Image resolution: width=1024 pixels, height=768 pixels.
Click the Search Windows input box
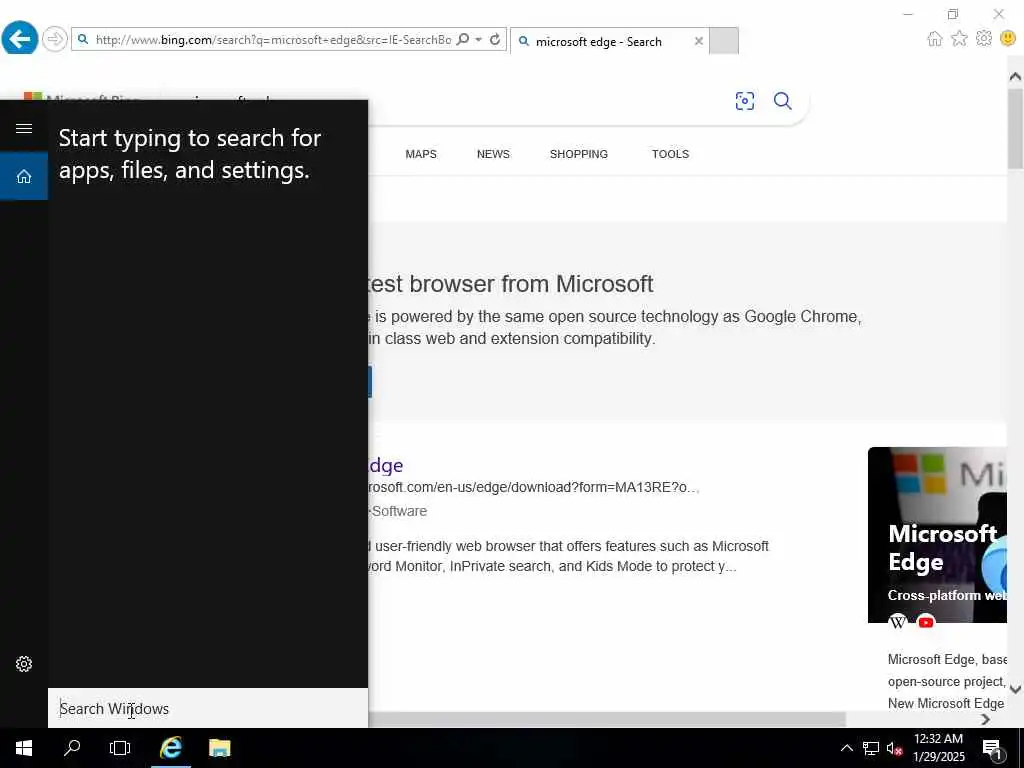pos(208,709)
